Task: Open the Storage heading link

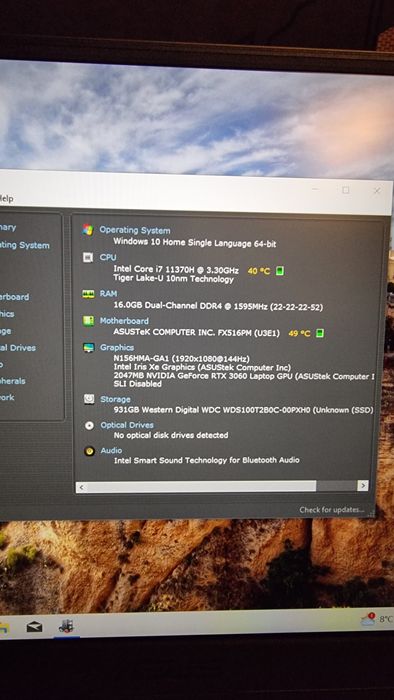Action: pos(116,399)
